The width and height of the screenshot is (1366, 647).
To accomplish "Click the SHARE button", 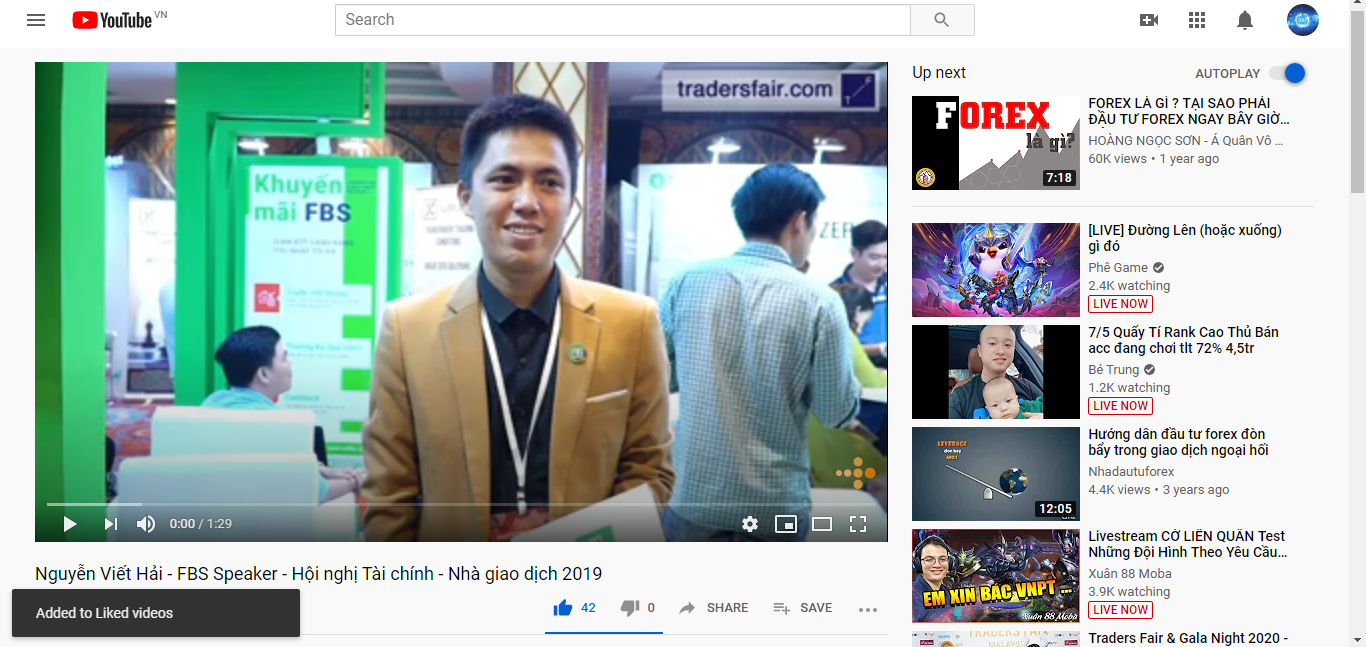I will (x=713, y=608).
